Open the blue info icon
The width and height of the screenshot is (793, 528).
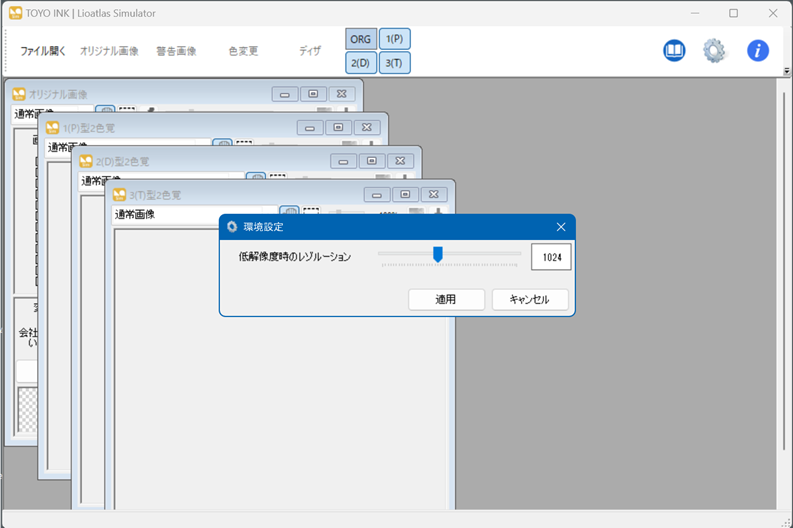758,51
